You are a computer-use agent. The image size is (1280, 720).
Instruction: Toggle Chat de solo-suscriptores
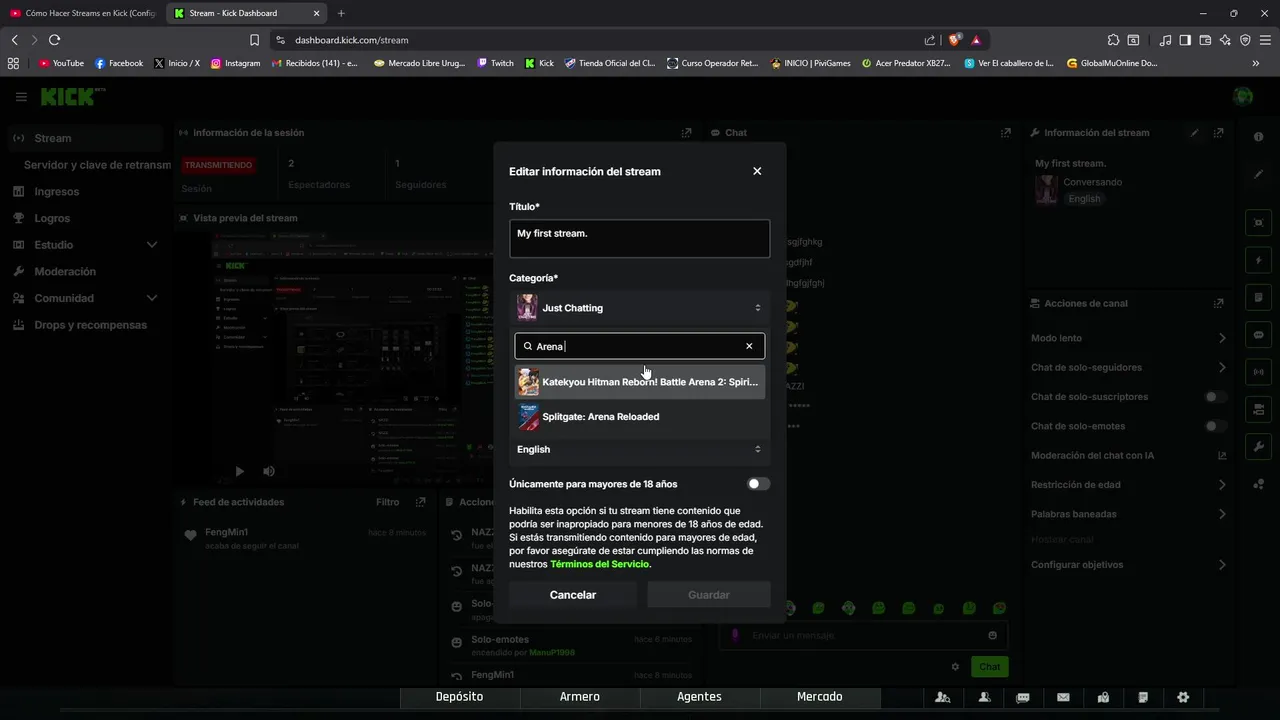(1215, 397)
